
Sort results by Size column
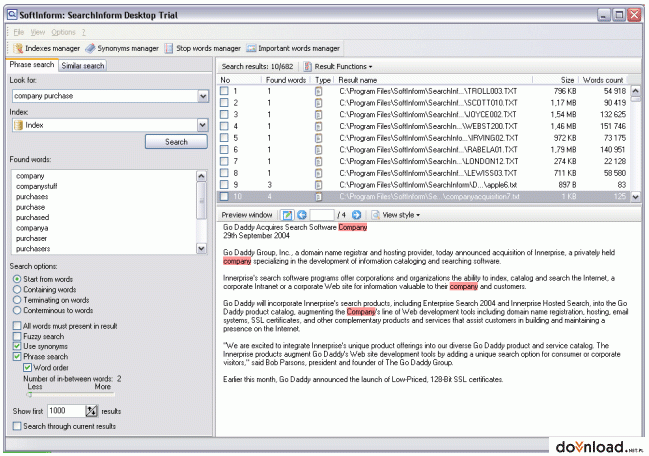click(x=556, y=80)
